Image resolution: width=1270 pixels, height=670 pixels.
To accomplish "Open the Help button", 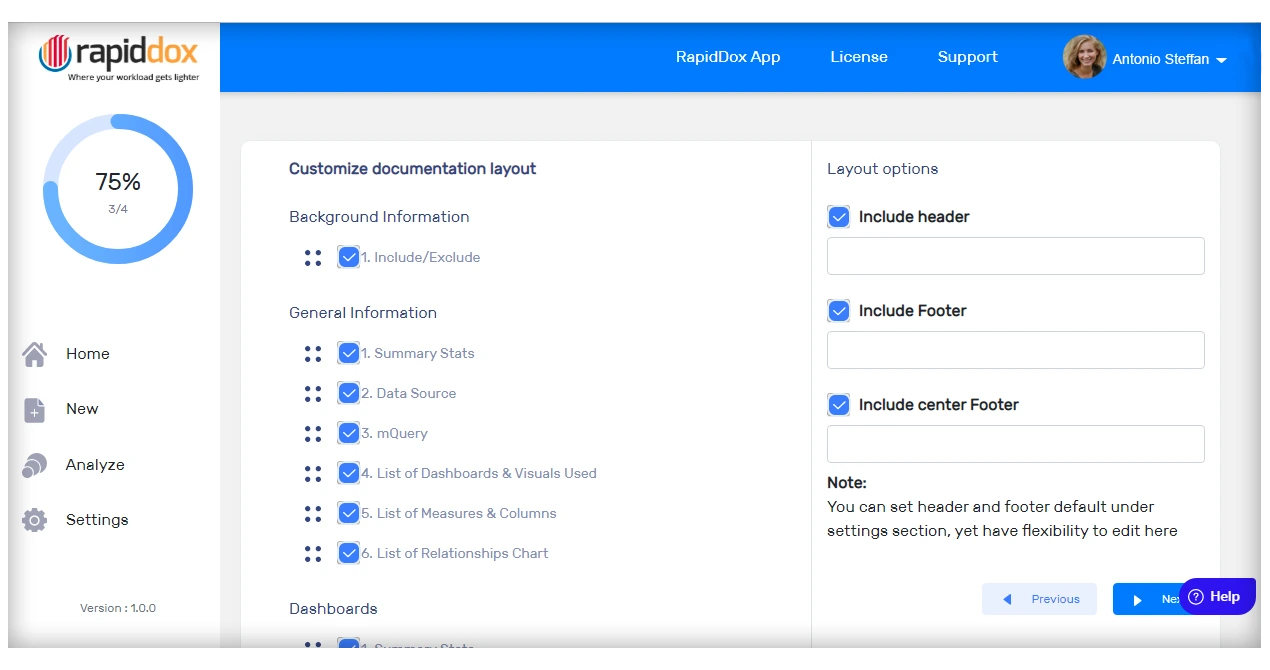I will pyautogui.click(x=1217, y=597).
